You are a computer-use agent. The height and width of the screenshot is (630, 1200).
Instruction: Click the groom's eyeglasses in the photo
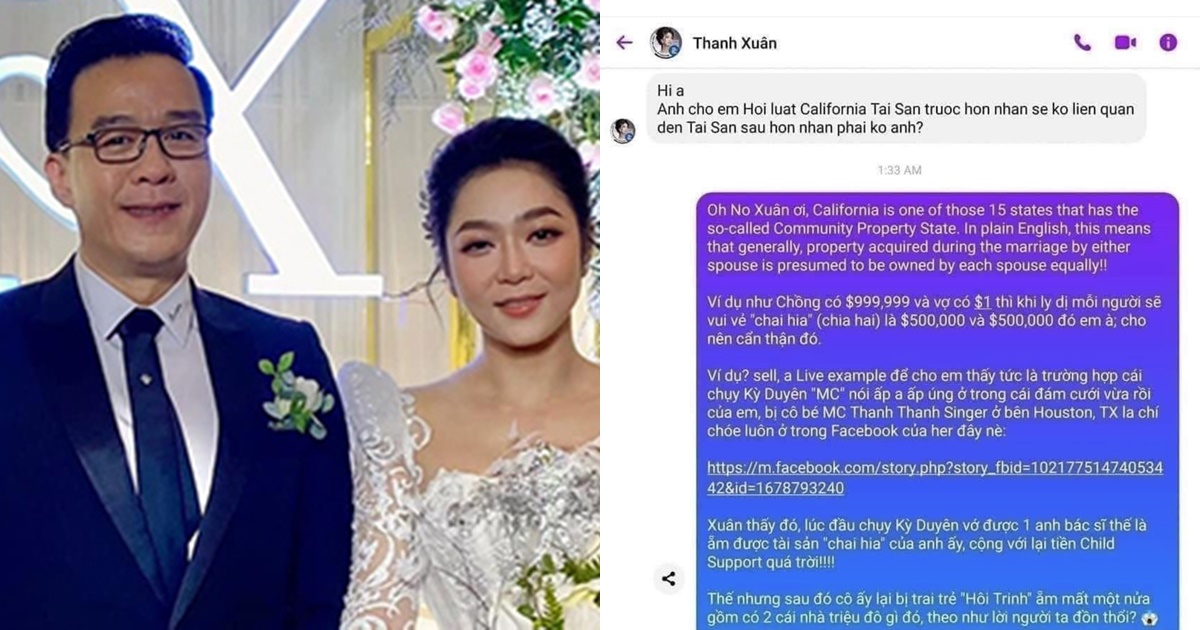(134, 143)
